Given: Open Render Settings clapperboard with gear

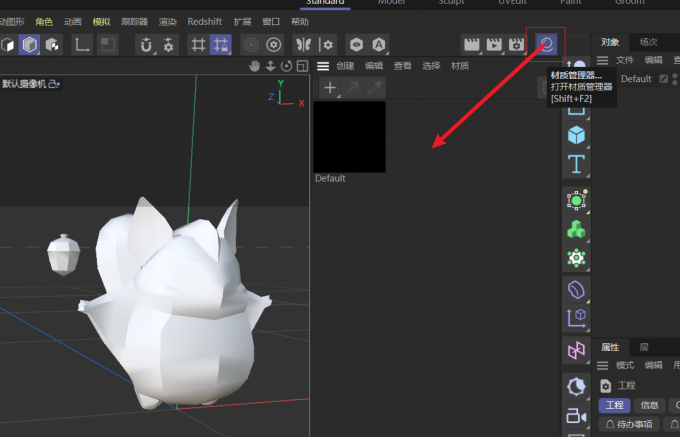Looking at the screenshot, I should 516,44.
